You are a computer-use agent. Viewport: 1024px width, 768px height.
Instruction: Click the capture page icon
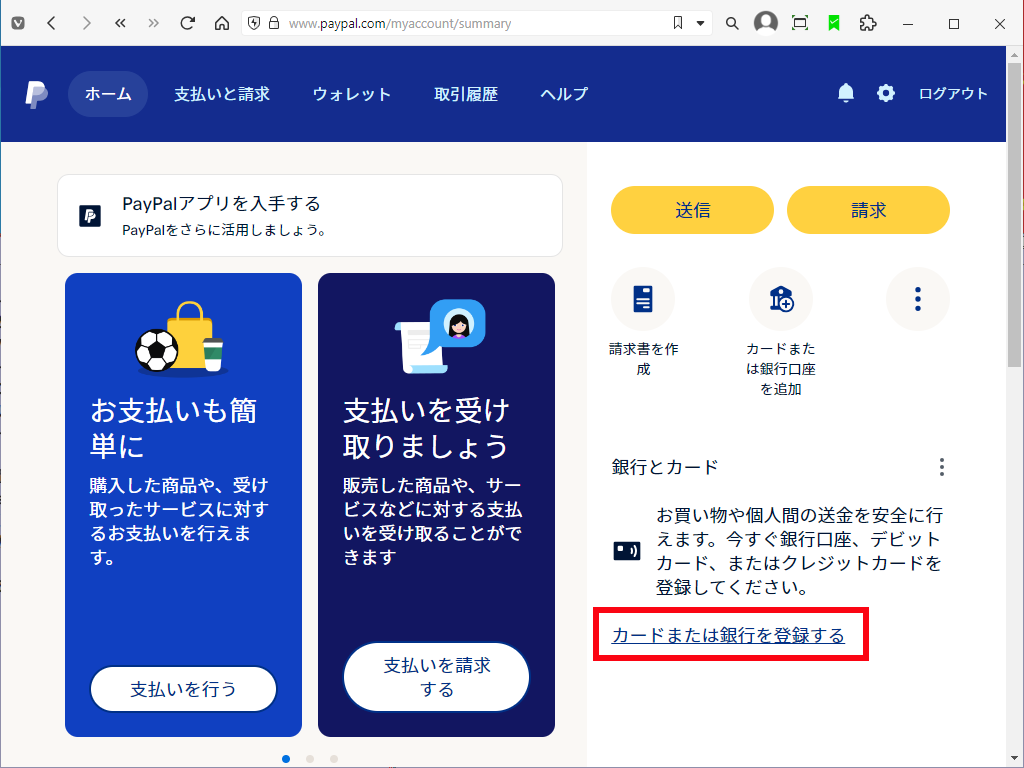point(800,24)
